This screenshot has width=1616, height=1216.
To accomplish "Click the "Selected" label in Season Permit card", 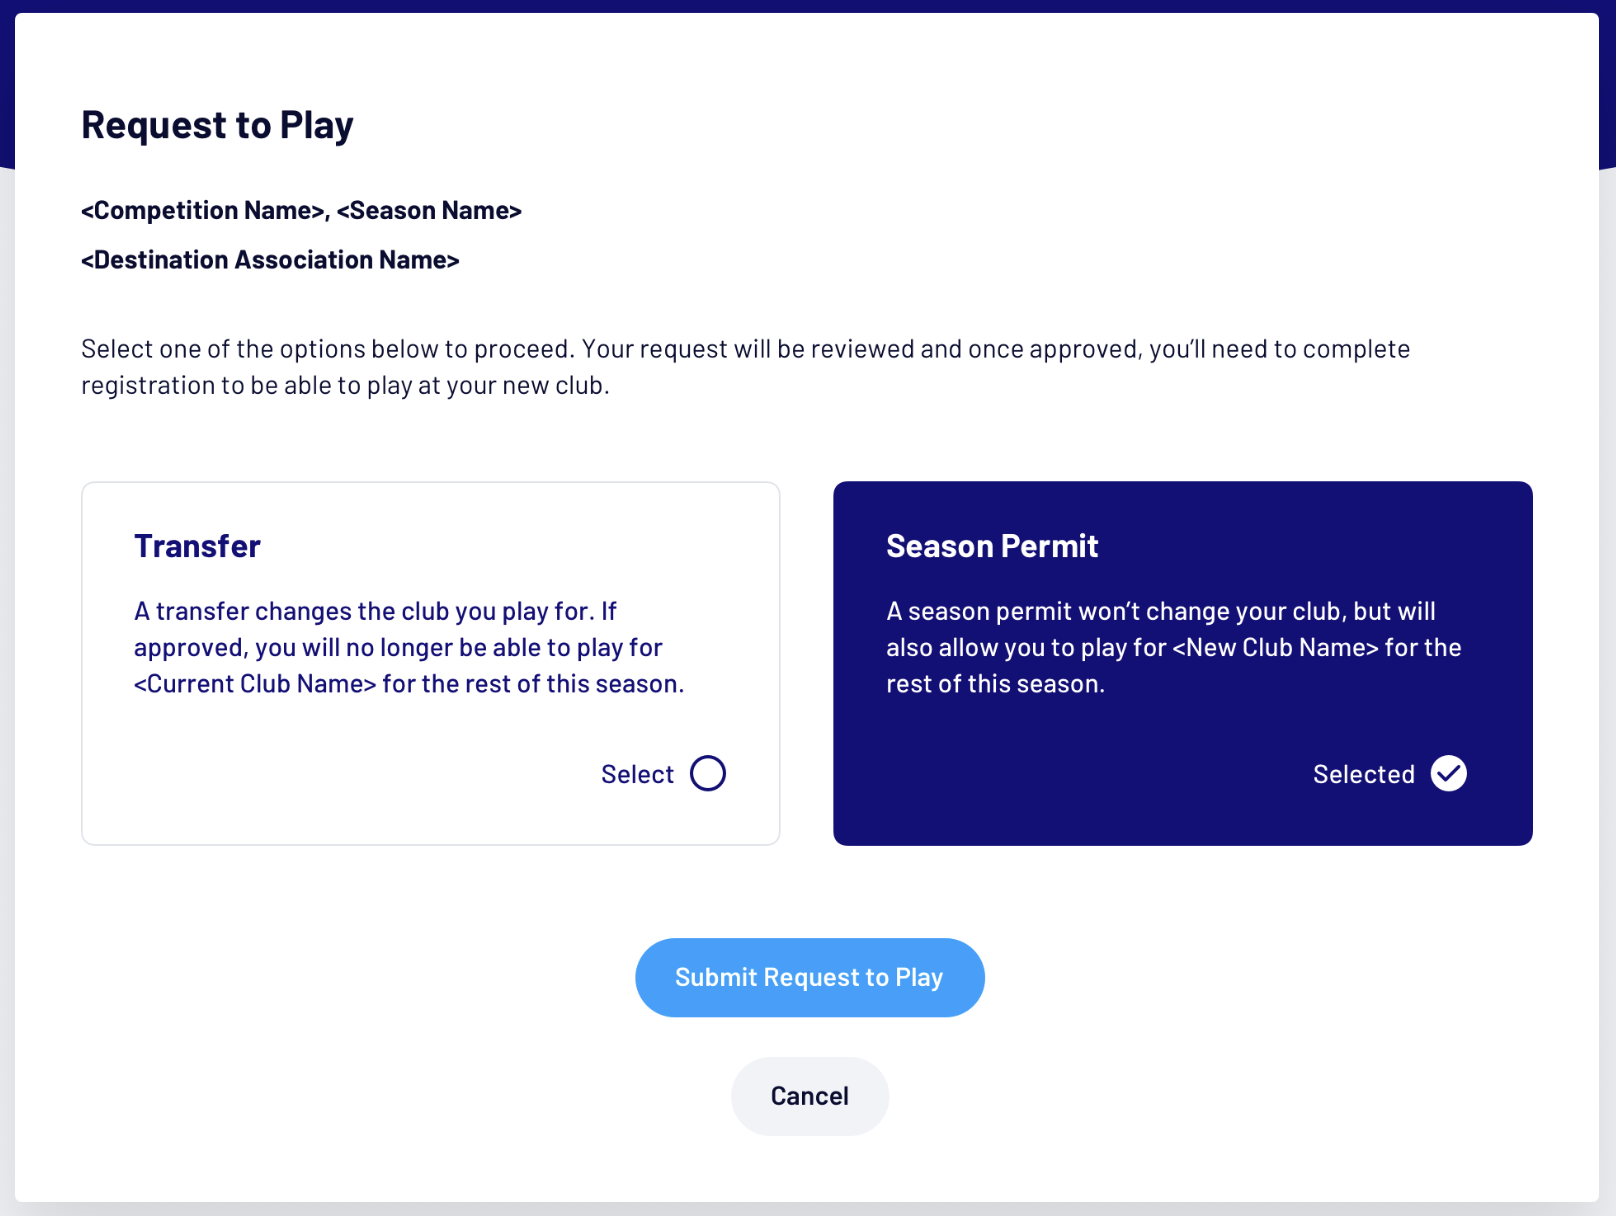I will [1363, 774].
